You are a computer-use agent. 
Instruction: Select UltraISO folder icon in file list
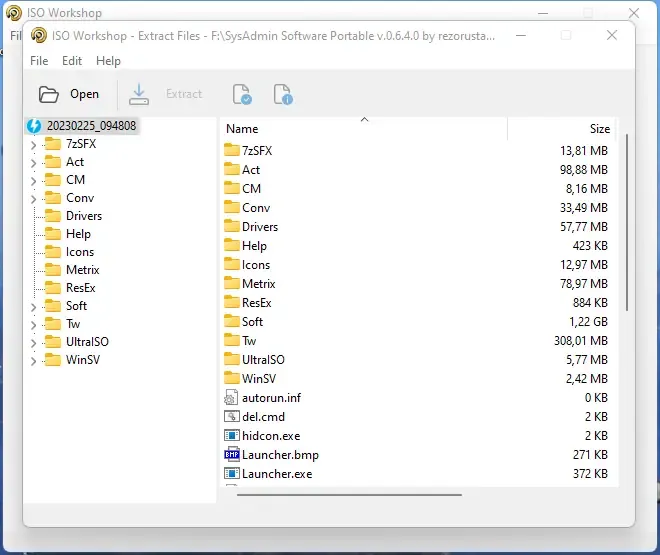tap(232, 358)
